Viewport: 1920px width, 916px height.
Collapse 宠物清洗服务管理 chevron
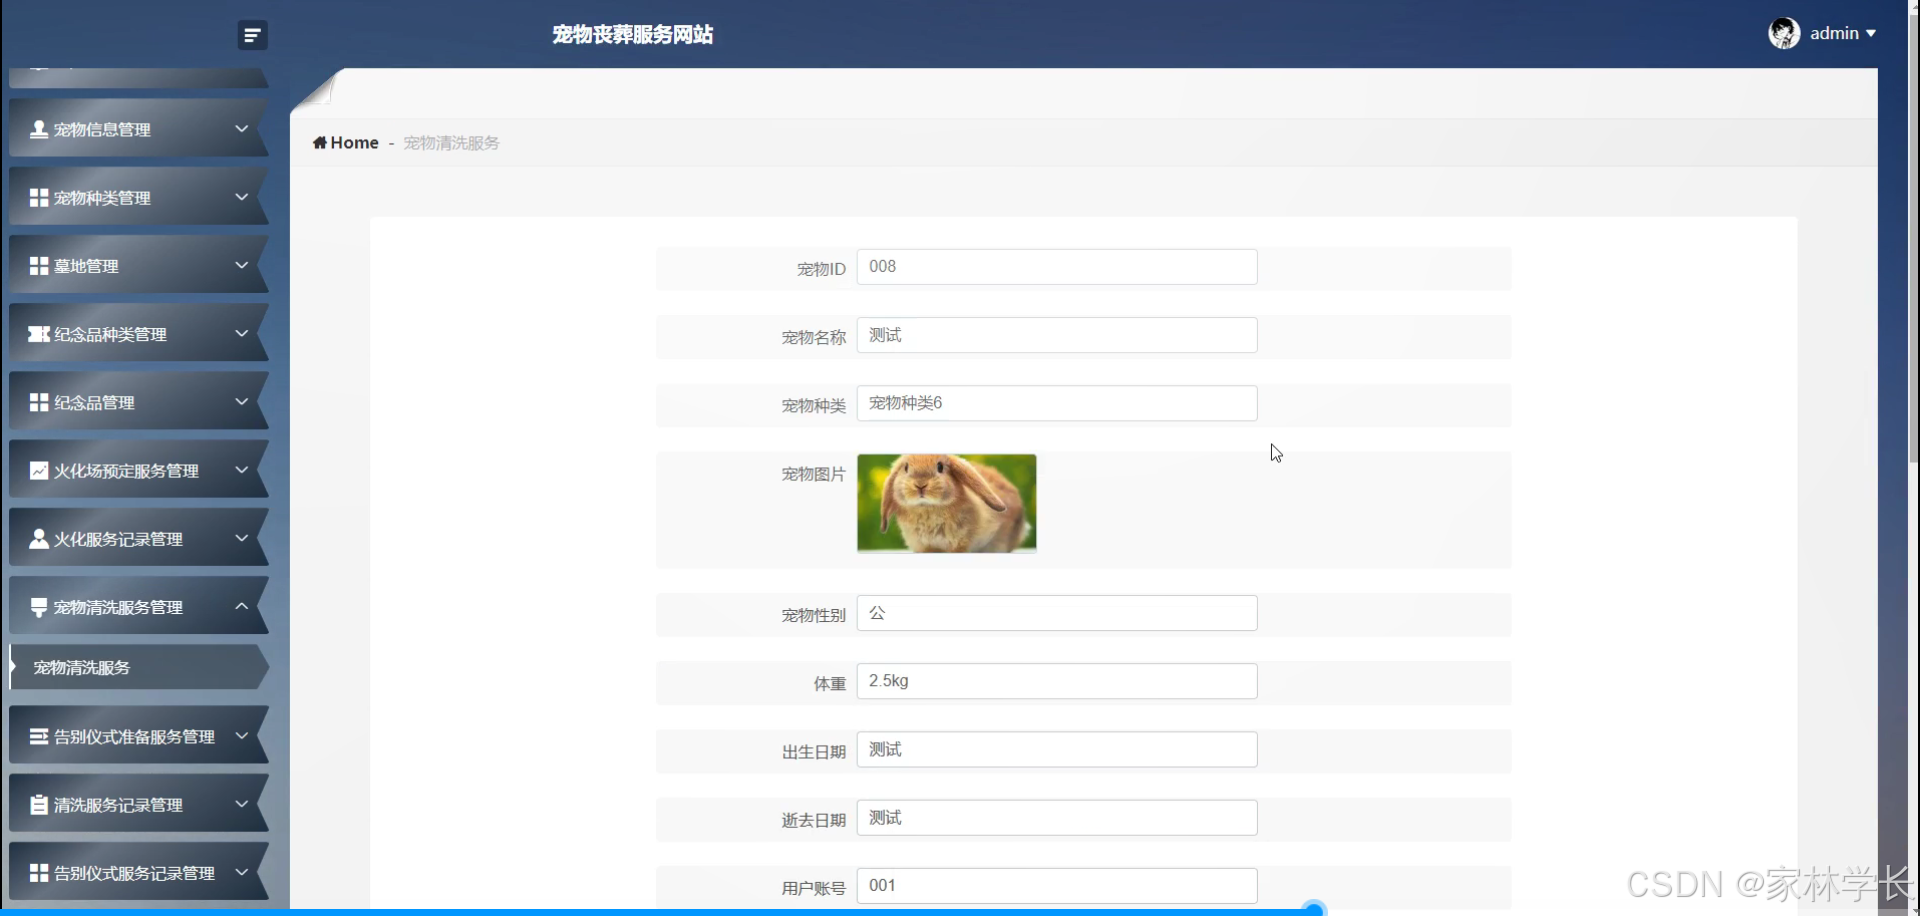[x=241, y=606]
